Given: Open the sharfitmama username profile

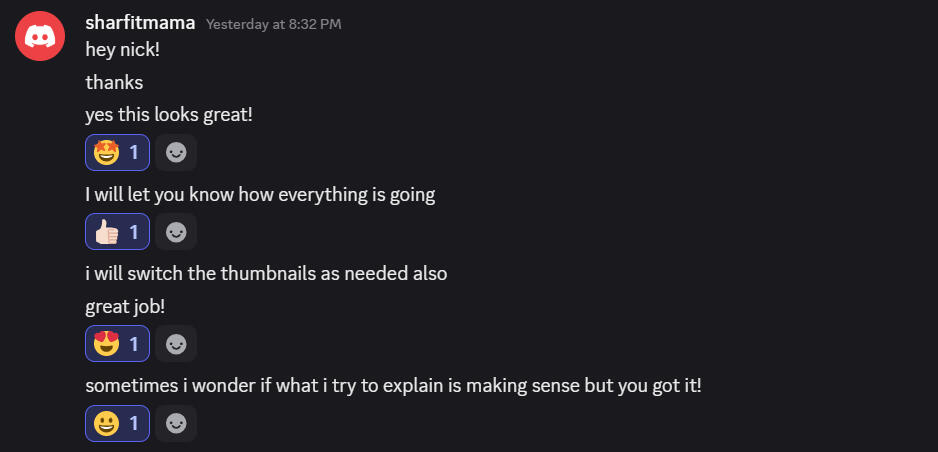Looking at the screenshot, I should pos(140,23).
